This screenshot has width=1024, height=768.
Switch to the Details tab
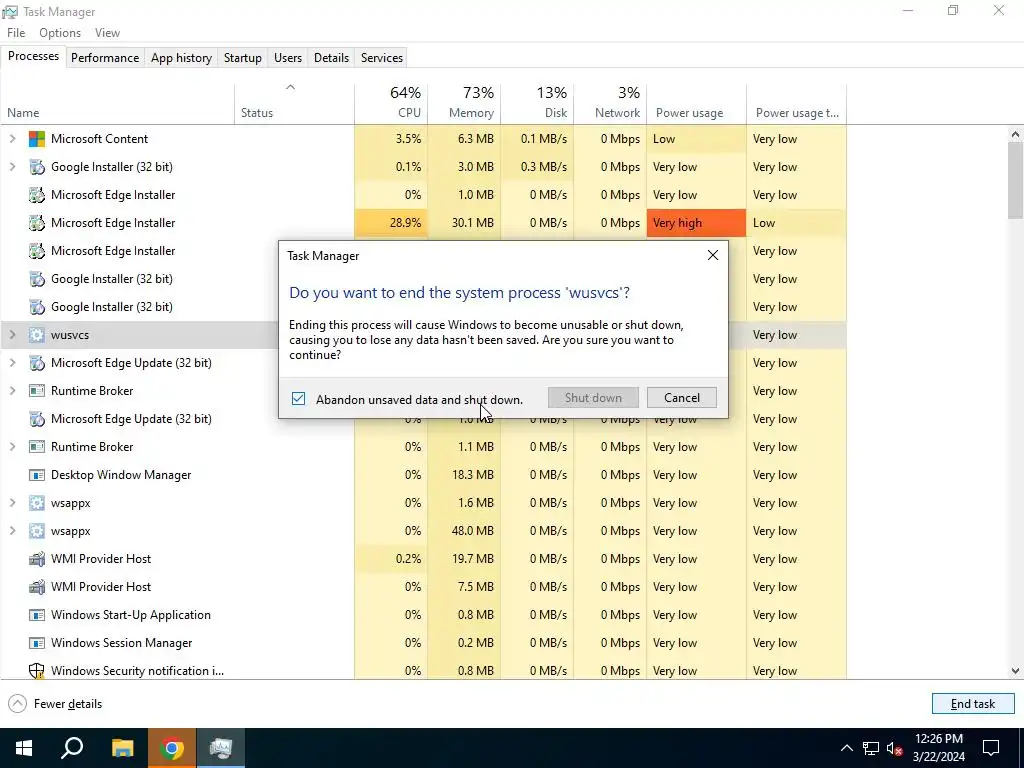coord(331,57)
